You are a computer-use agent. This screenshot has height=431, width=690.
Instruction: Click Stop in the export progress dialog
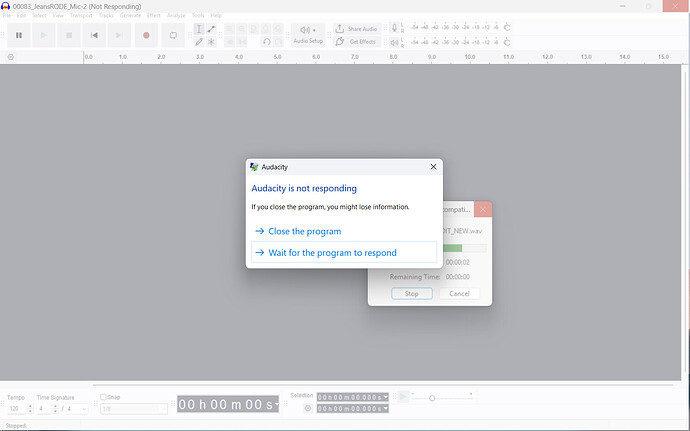412,294
